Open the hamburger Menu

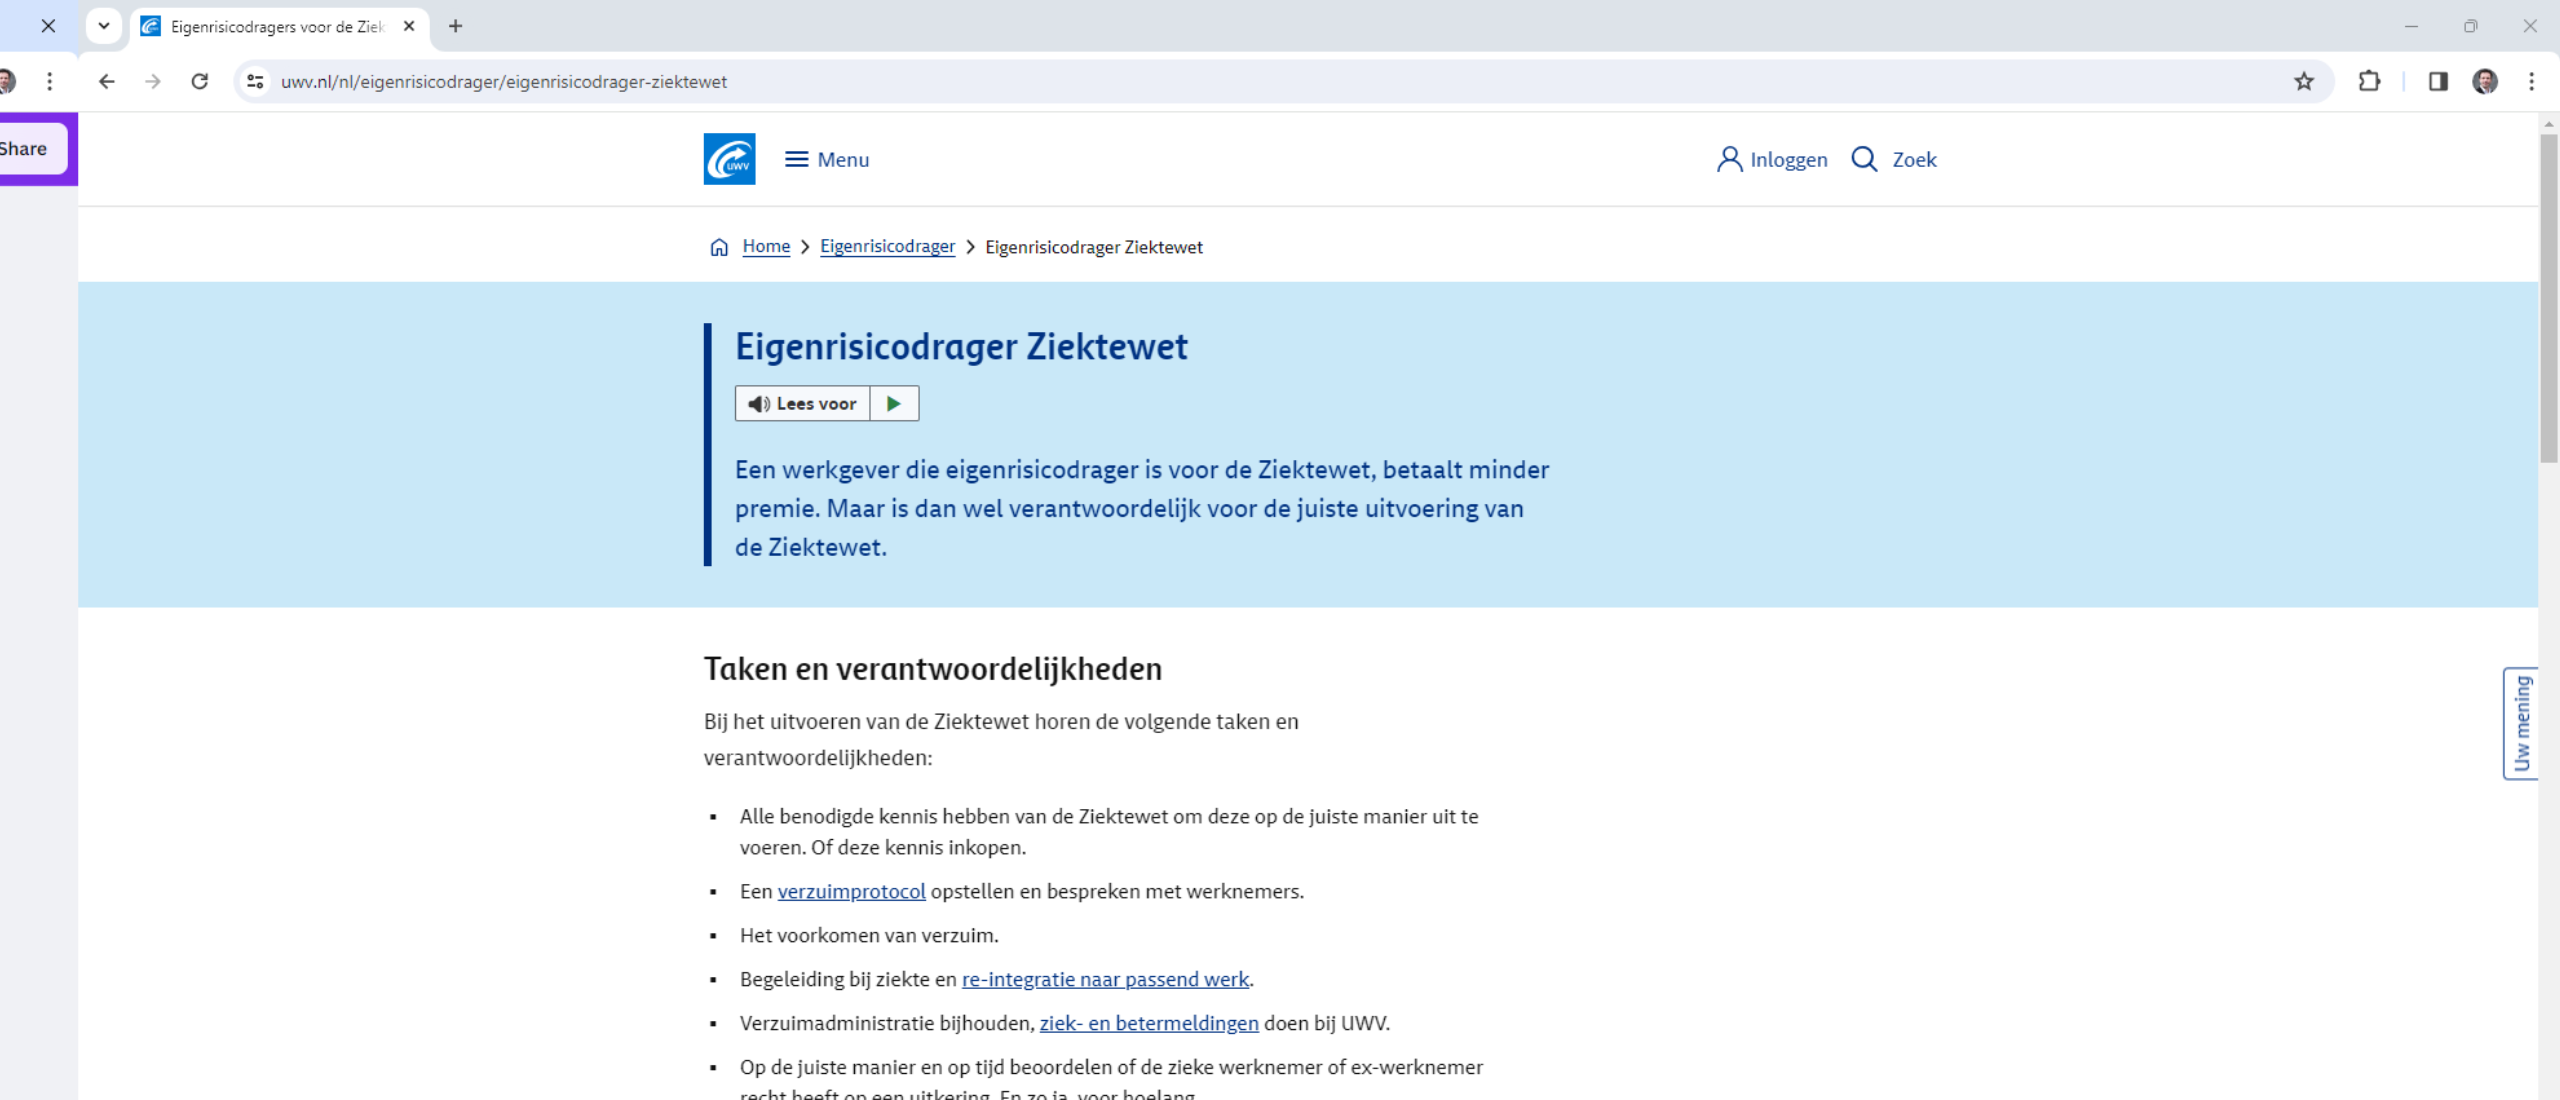[x=827, y=159]
